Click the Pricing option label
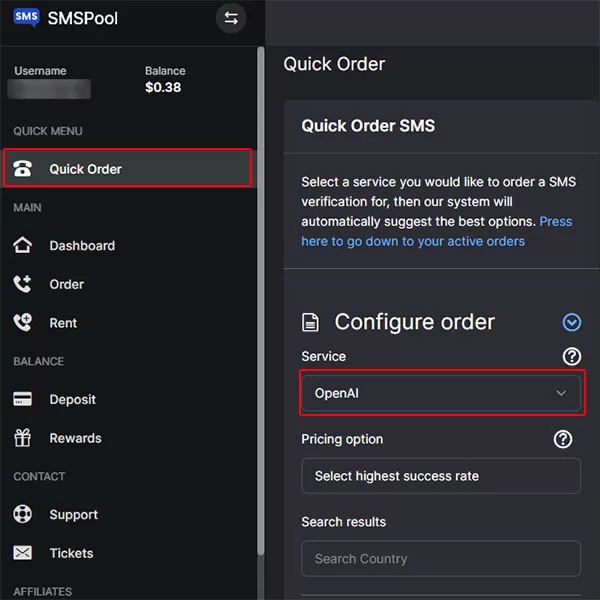The image size is (600, 600). coord(342,439)
